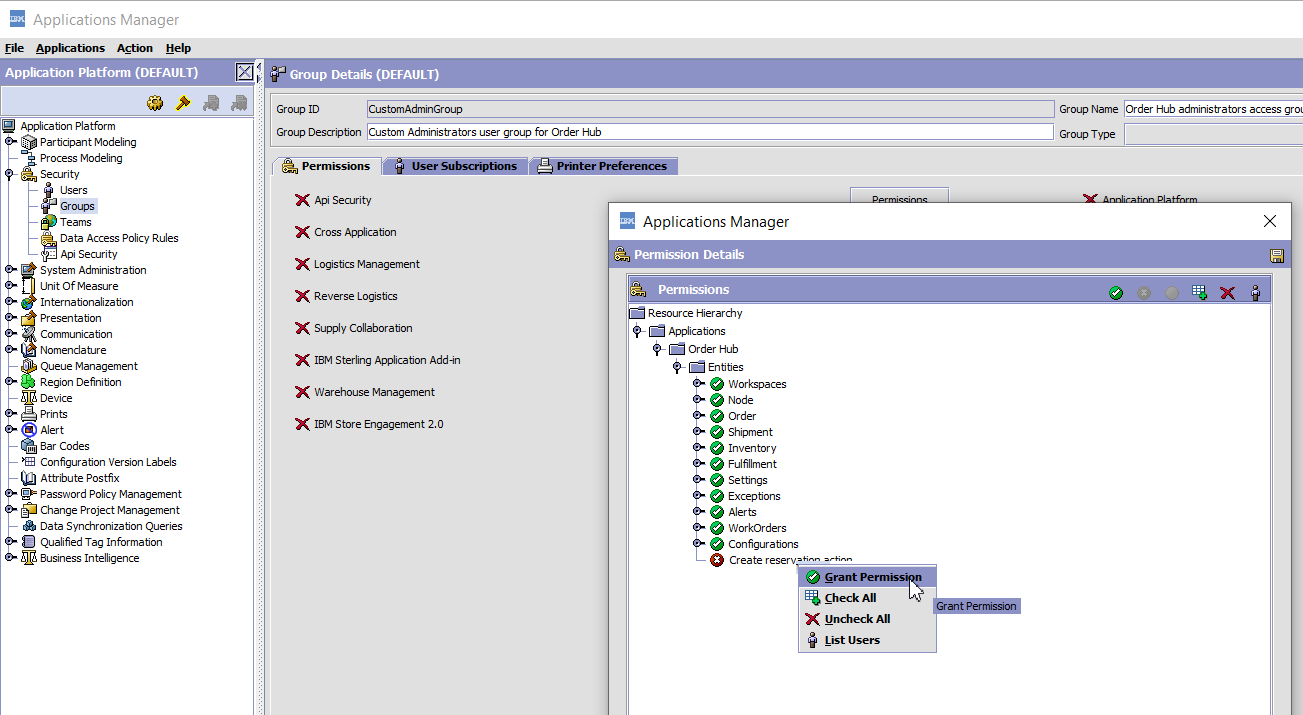1303x715 pixels.
Task: Click Logistics Management in the permissions list
Action: pyautogui.click(x=367, y=264)
